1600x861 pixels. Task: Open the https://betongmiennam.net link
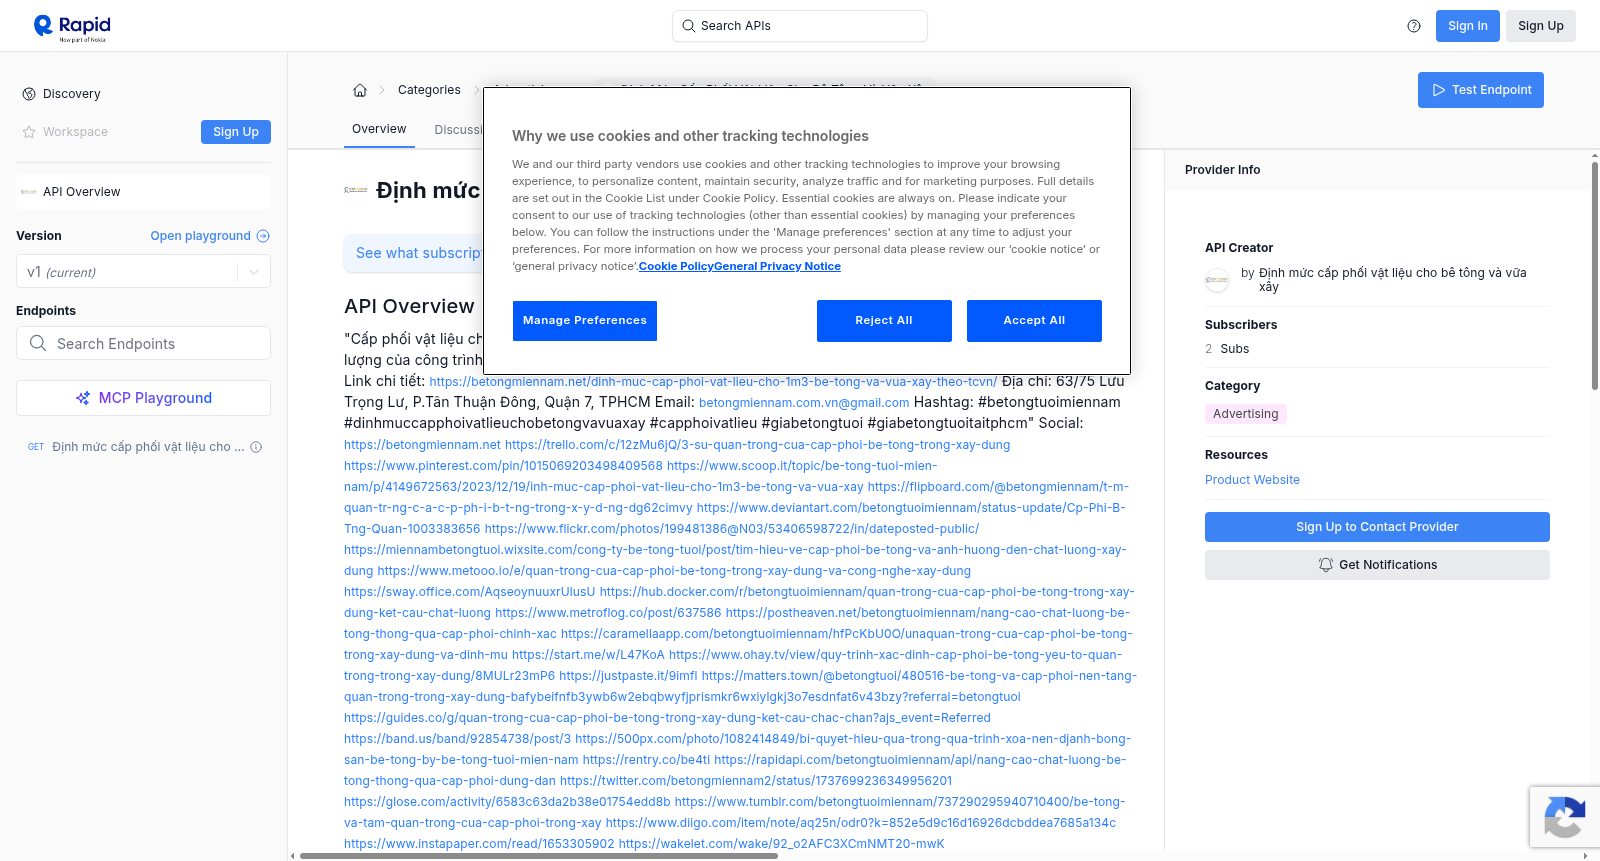[422, 445]
